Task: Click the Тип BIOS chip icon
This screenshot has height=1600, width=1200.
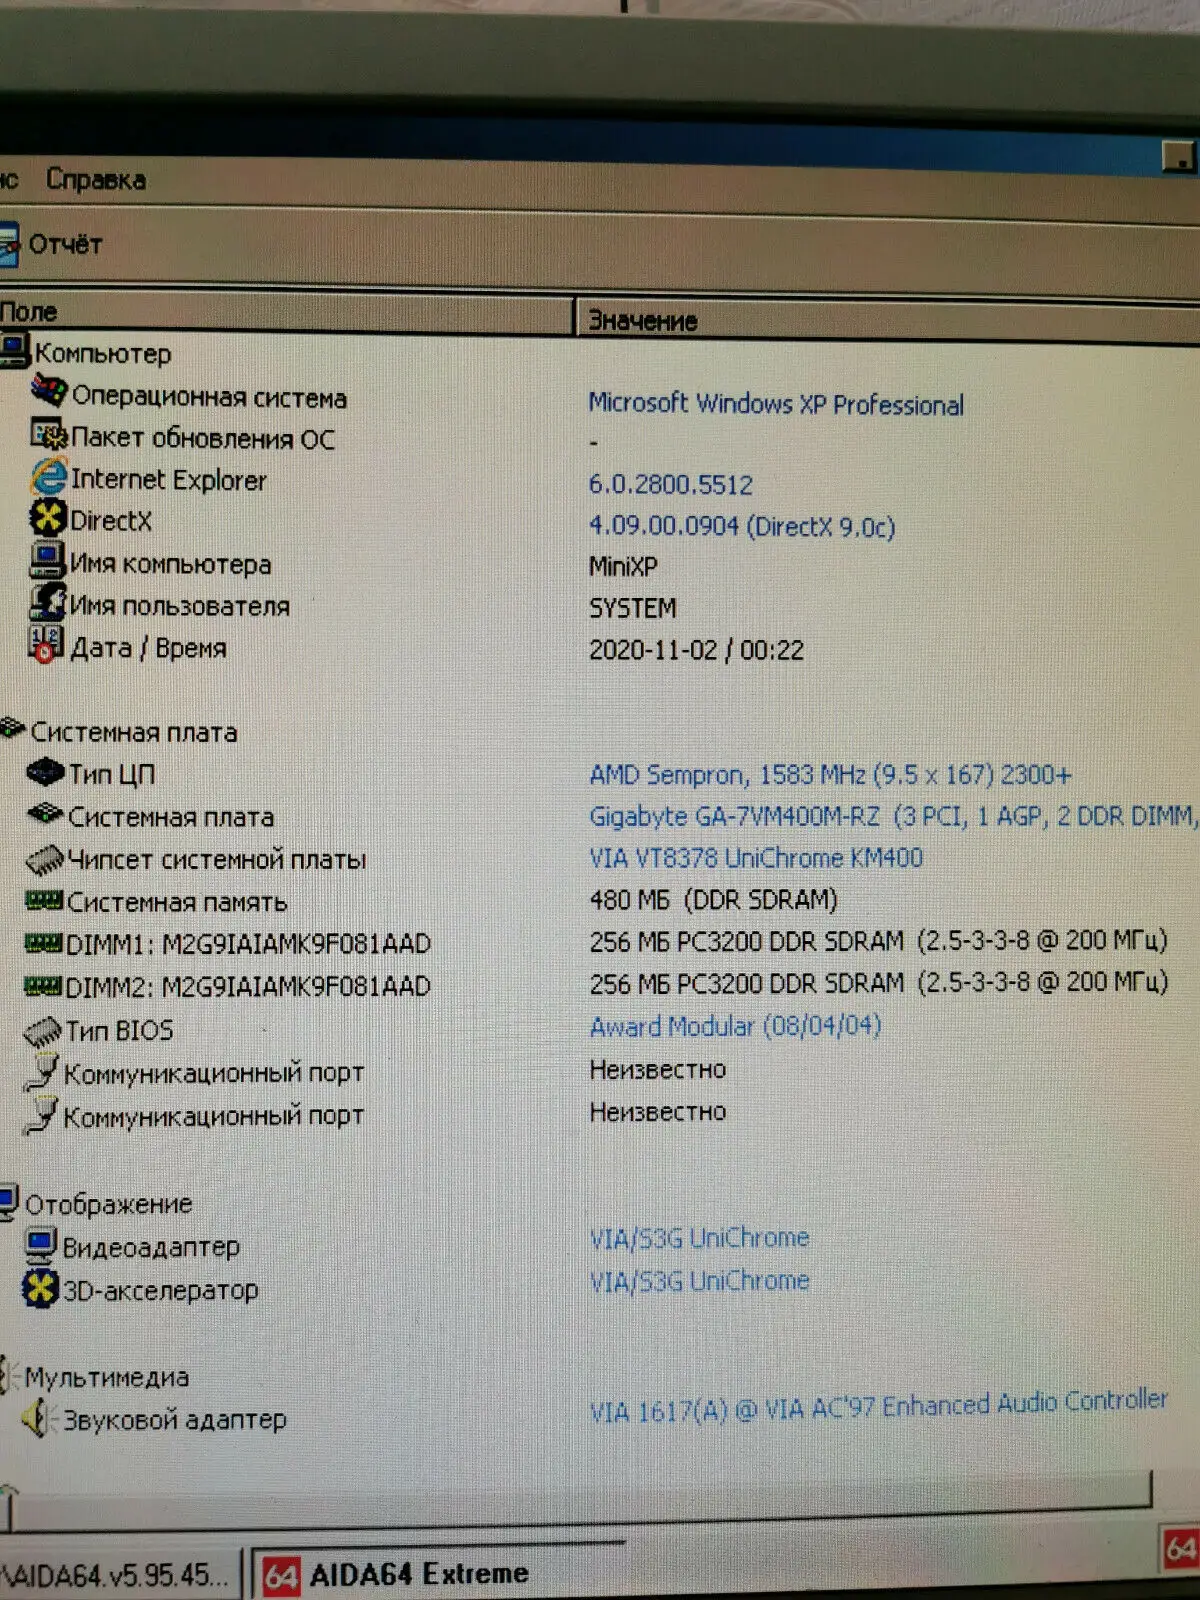Action: 43,1030
